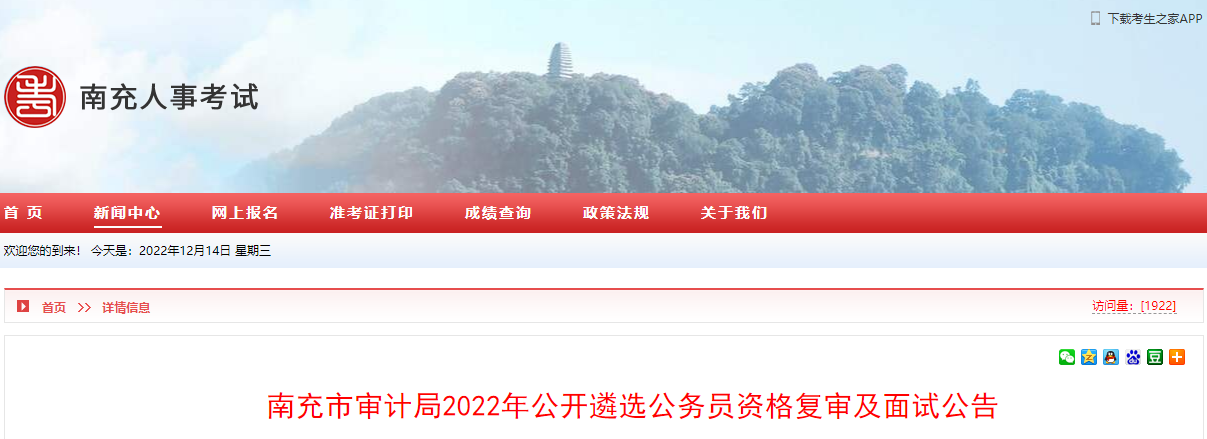Click the phone icon beside 下载考生之家APP
Viewport: 1207px width, 439px height.
click(x=1095, y=18)
